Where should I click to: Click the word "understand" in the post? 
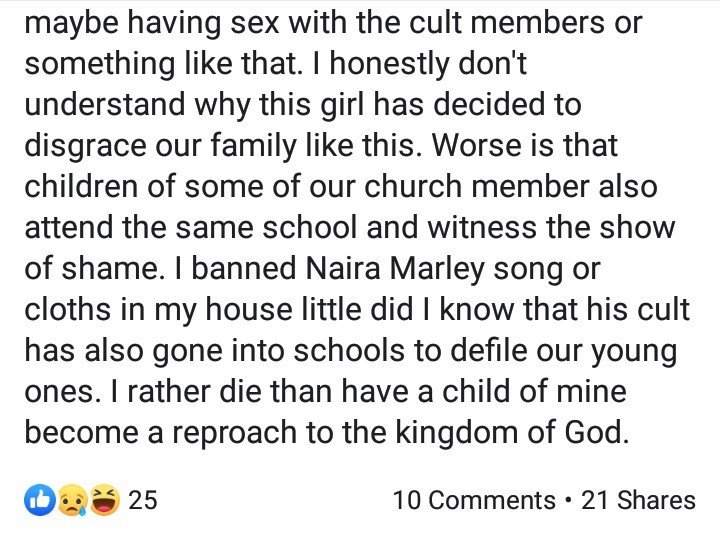click(x=105, y=104)
